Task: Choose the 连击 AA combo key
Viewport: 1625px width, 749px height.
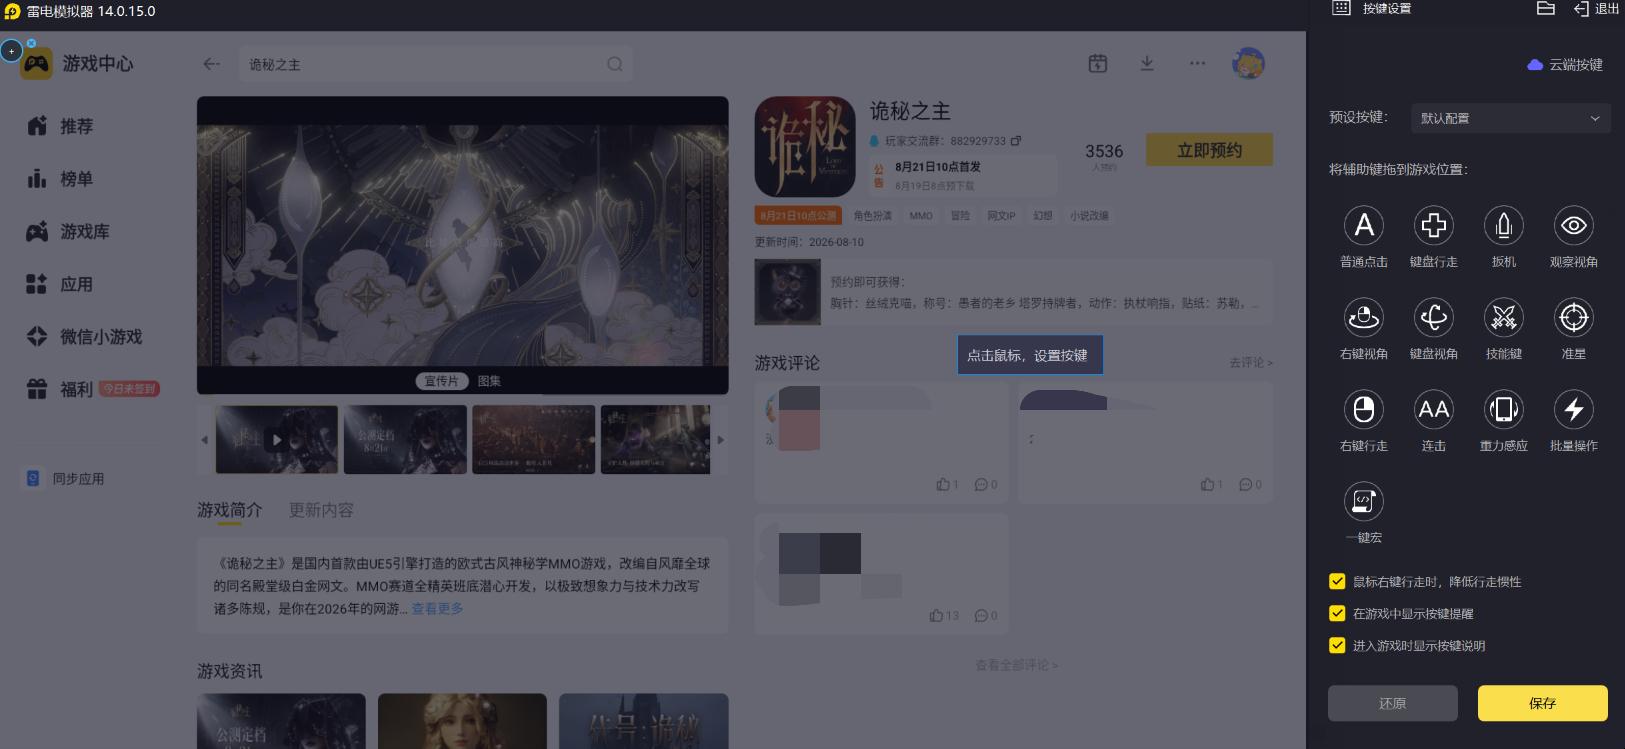Action: pos(1434,410)
